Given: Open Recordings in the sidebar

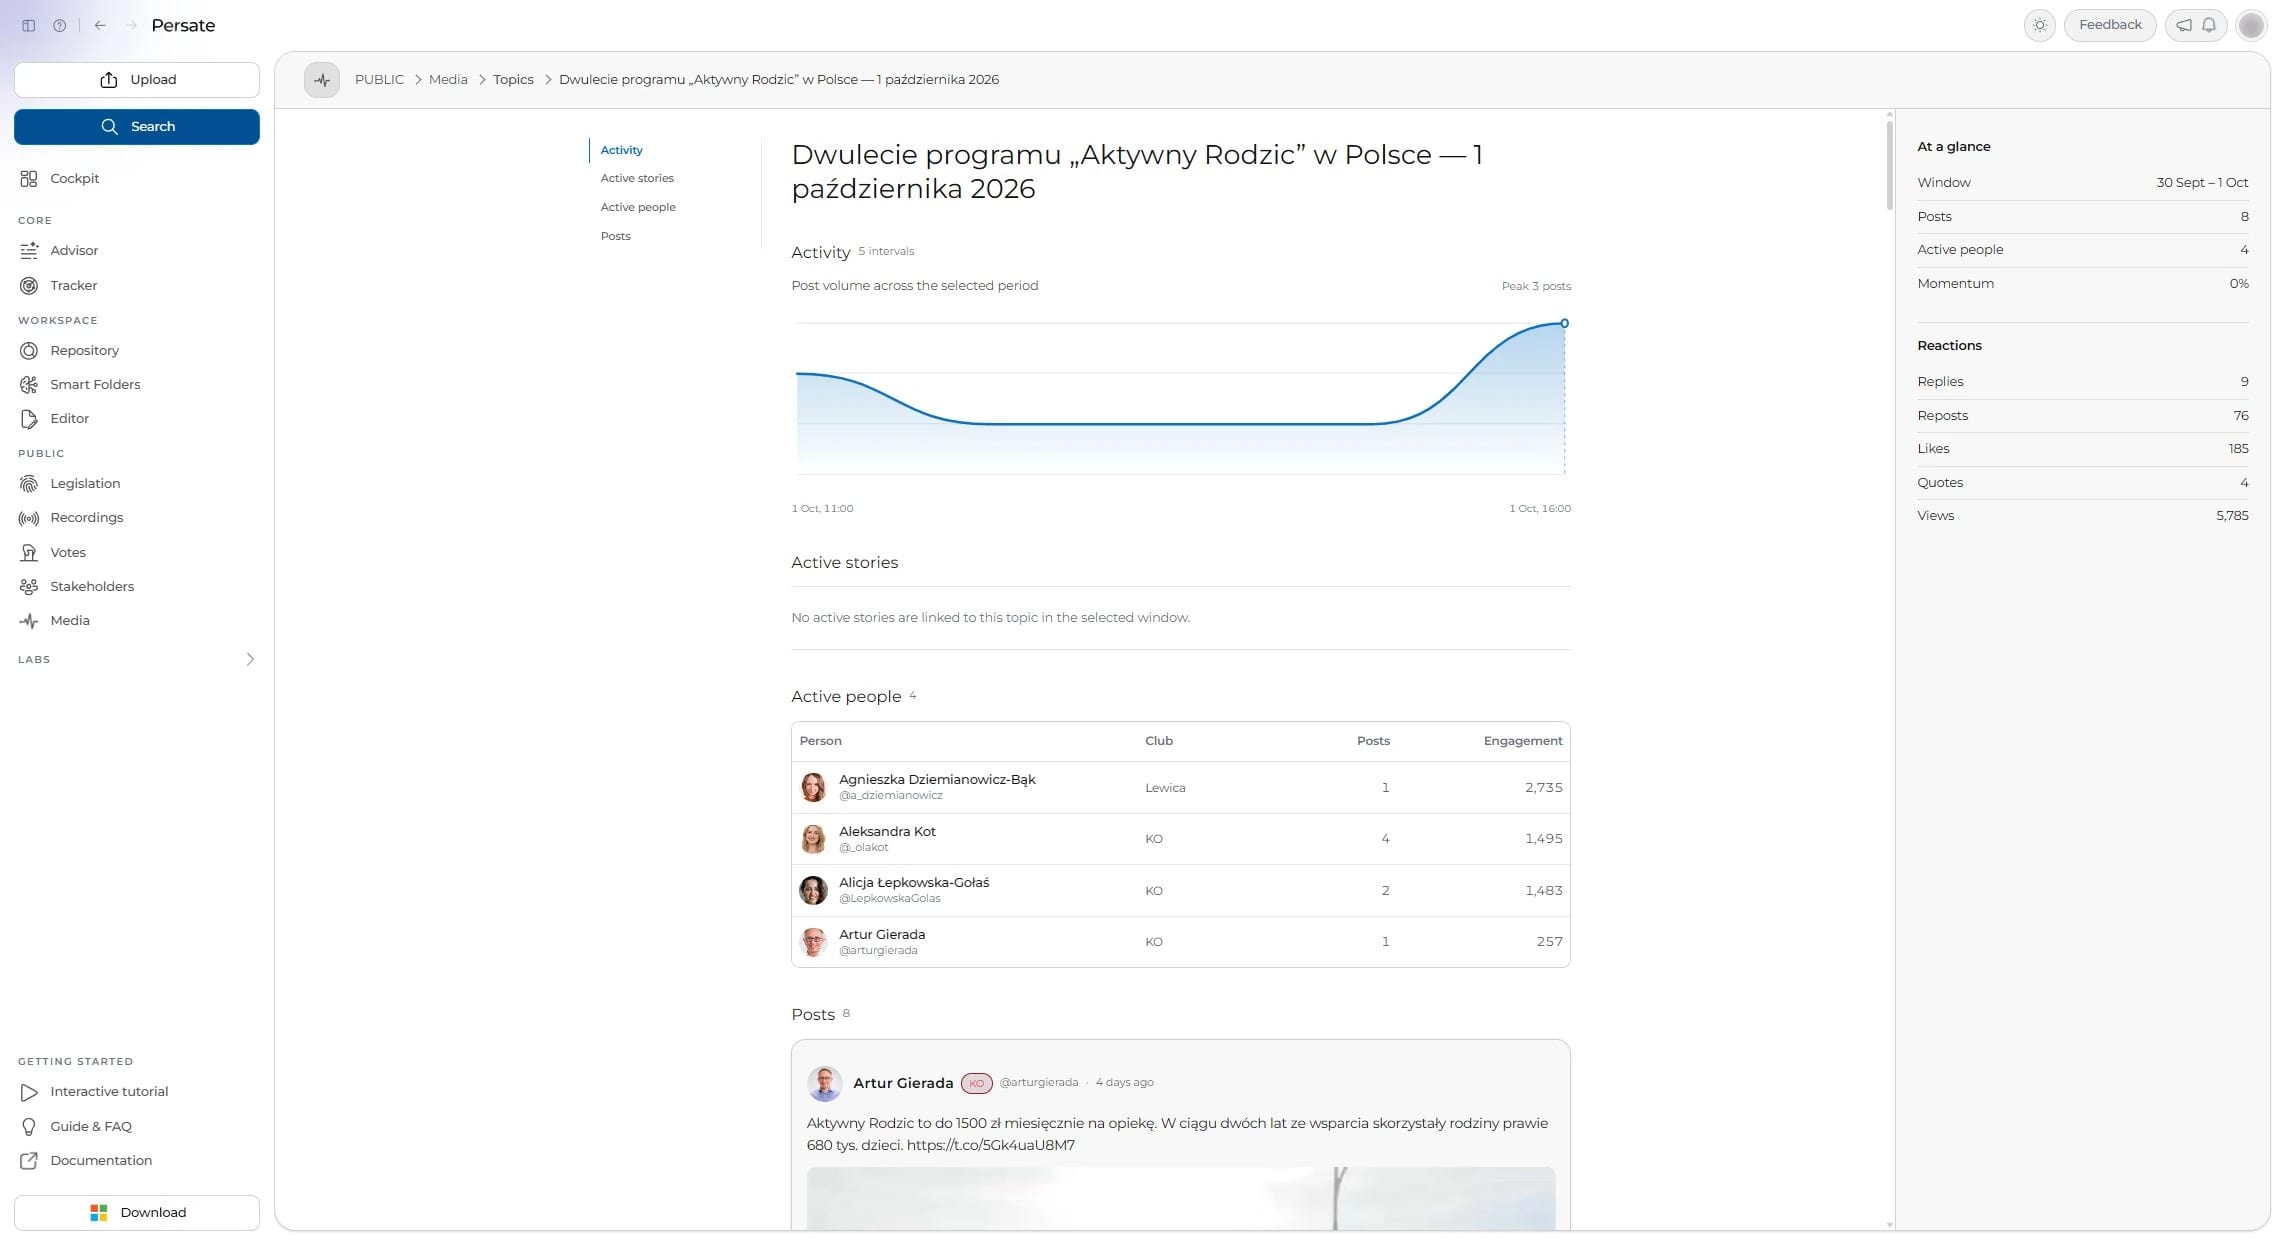Looking at the screenshot, I should 137,518.
